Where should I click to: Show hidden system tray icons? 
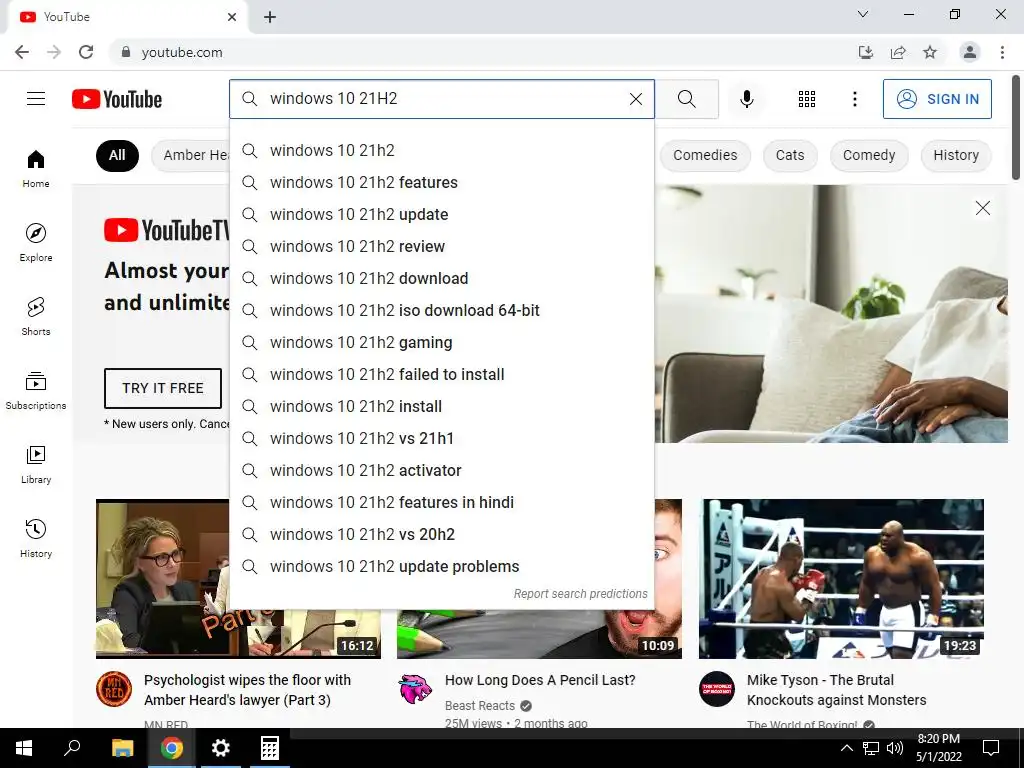[x=846, y=748]
